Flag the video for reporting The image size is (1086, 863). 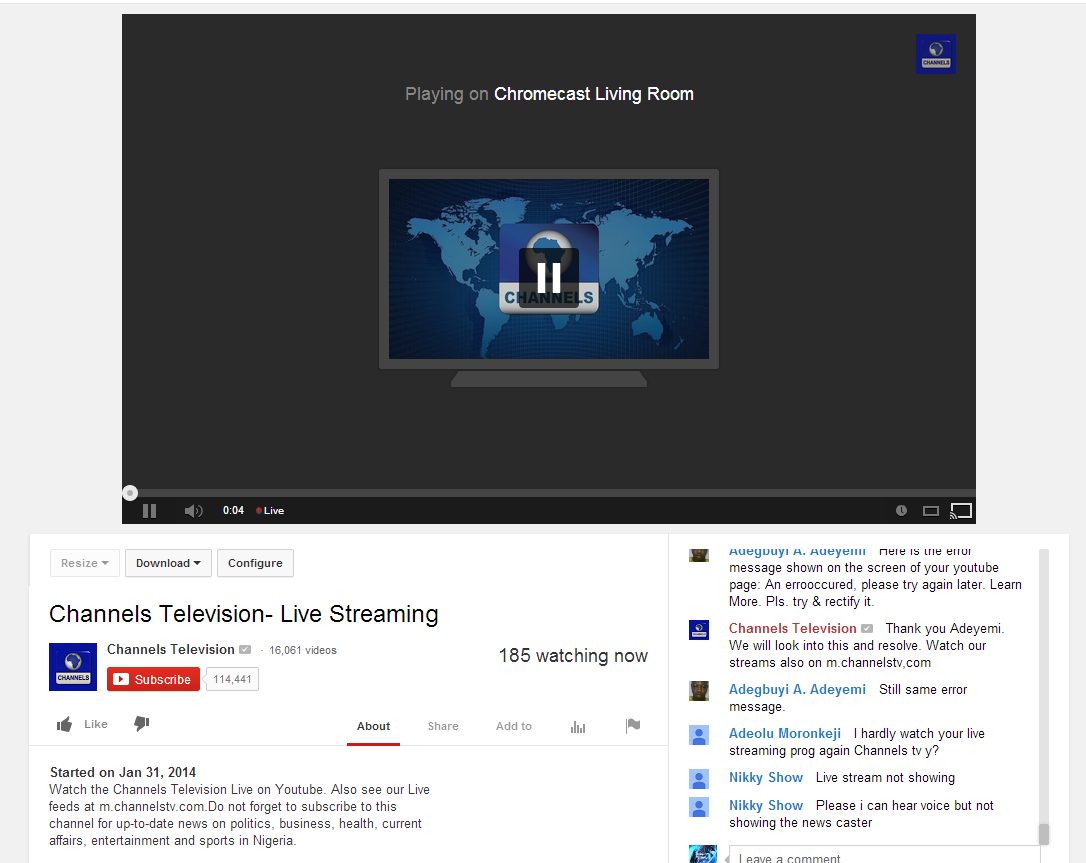click(x=633, y=726)
